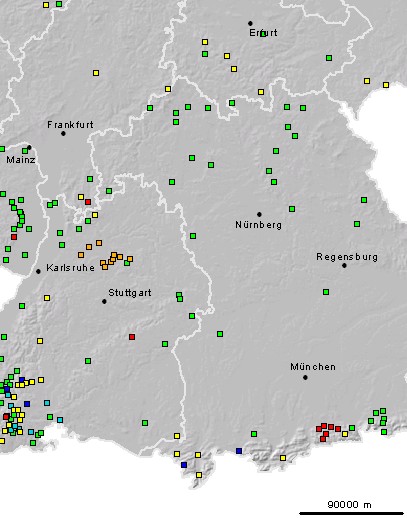Select the Regensburg city dot
407x518 pixels.
344,265
